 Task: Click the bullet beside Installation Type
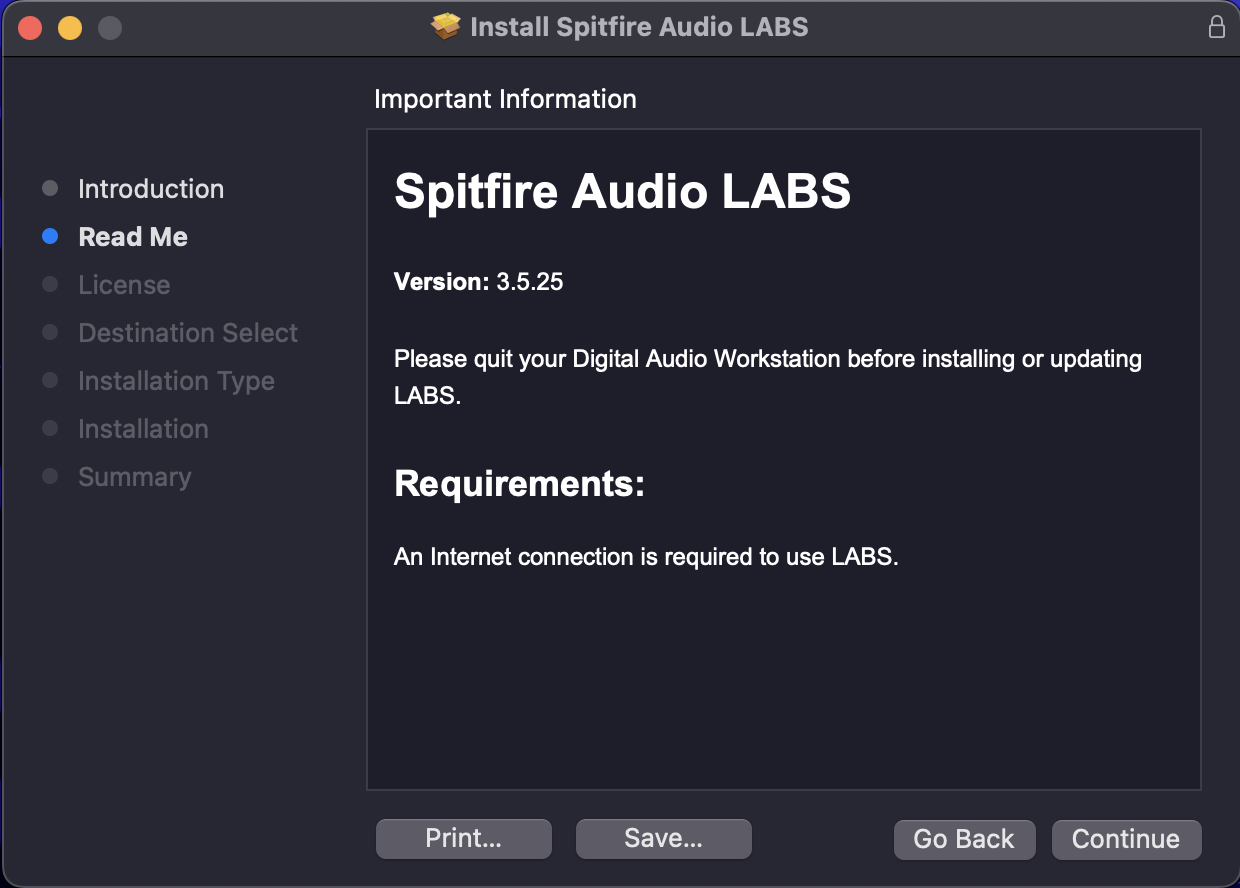coord(50,381)
